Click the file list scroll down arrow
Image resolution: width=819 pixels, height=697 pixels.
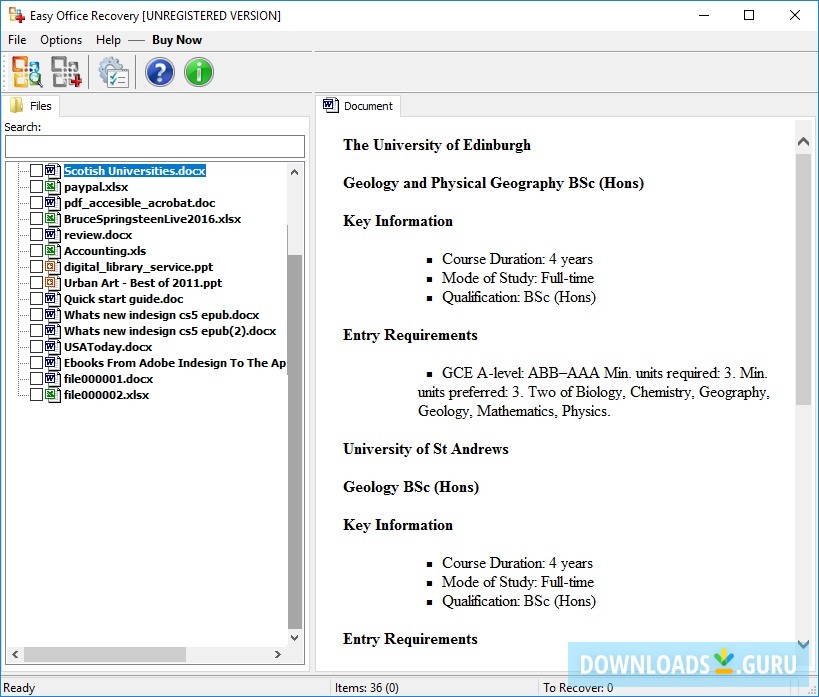295,637
